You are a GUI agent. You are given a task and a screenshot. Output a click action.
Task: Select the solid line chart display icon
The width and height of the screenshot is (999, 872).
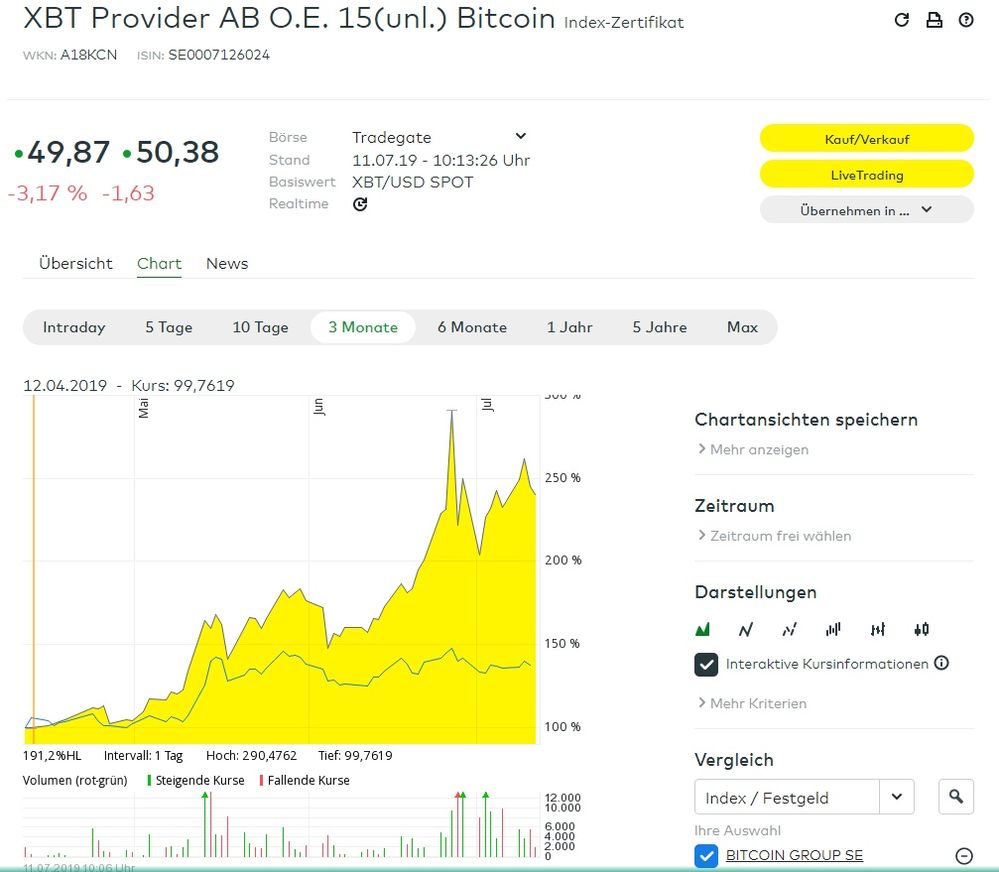746,629
